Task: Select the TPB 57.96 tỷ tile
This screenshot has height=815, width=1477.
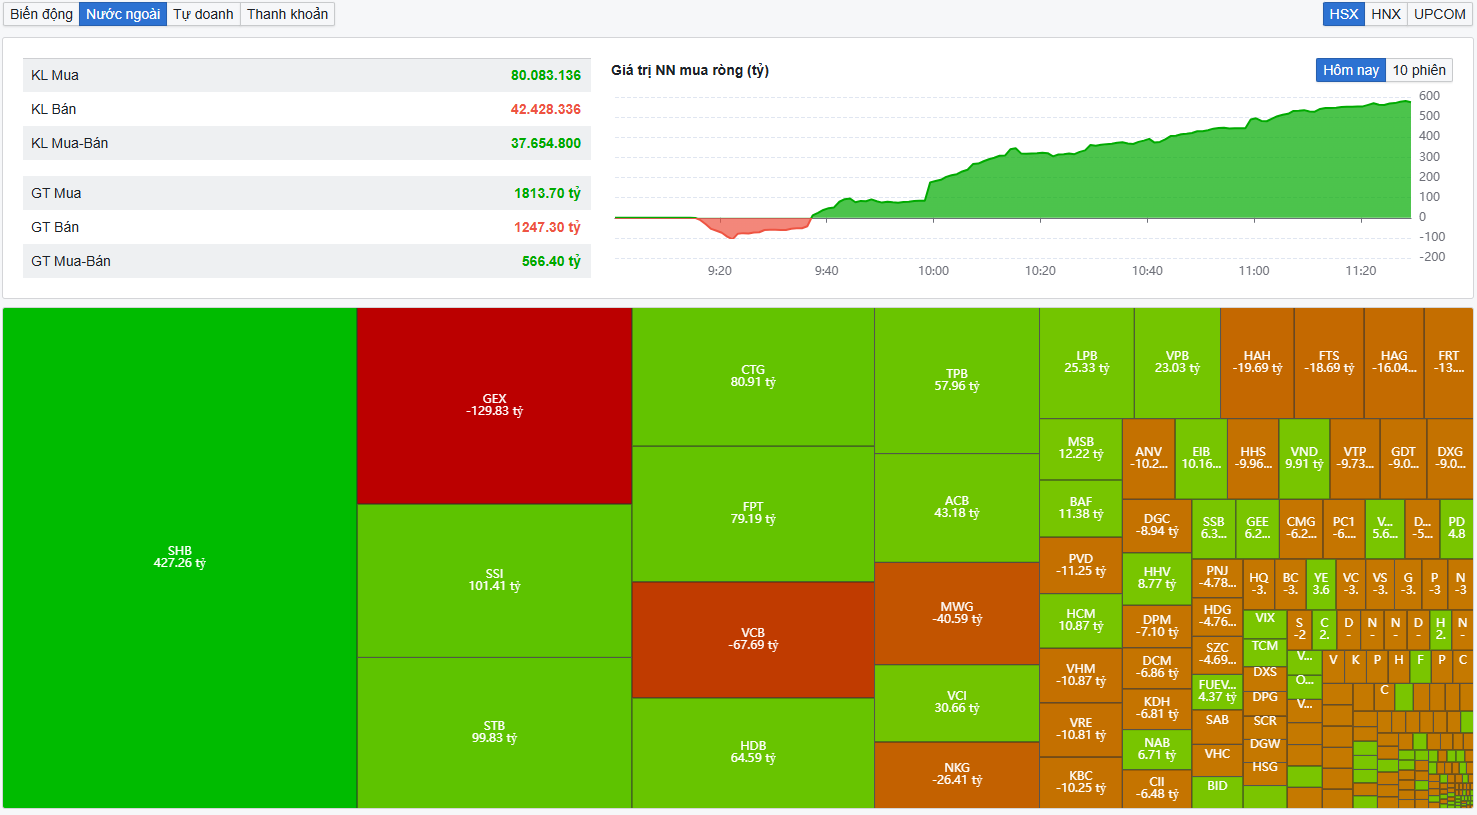Action: coord(957,381)
